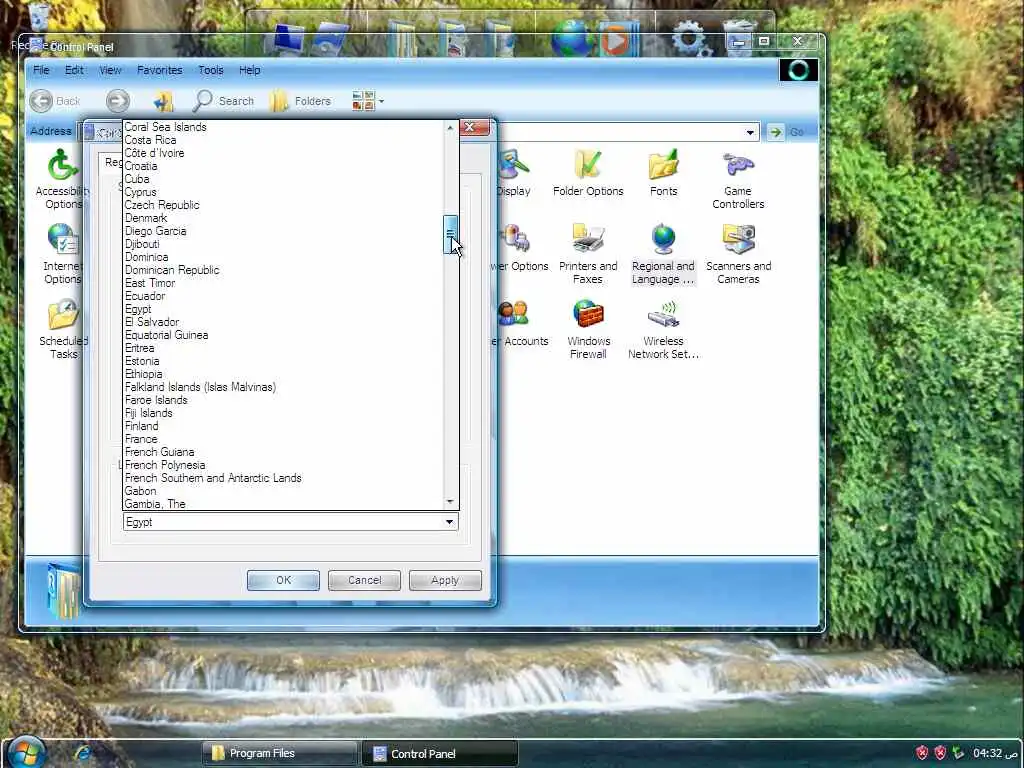1024x768 pixels.
Task: Select Côte d'Ivoire in the list
Action: 154,153
